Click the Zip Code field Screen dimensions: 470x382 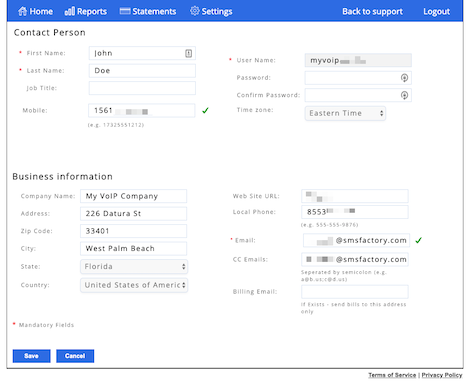134,231
